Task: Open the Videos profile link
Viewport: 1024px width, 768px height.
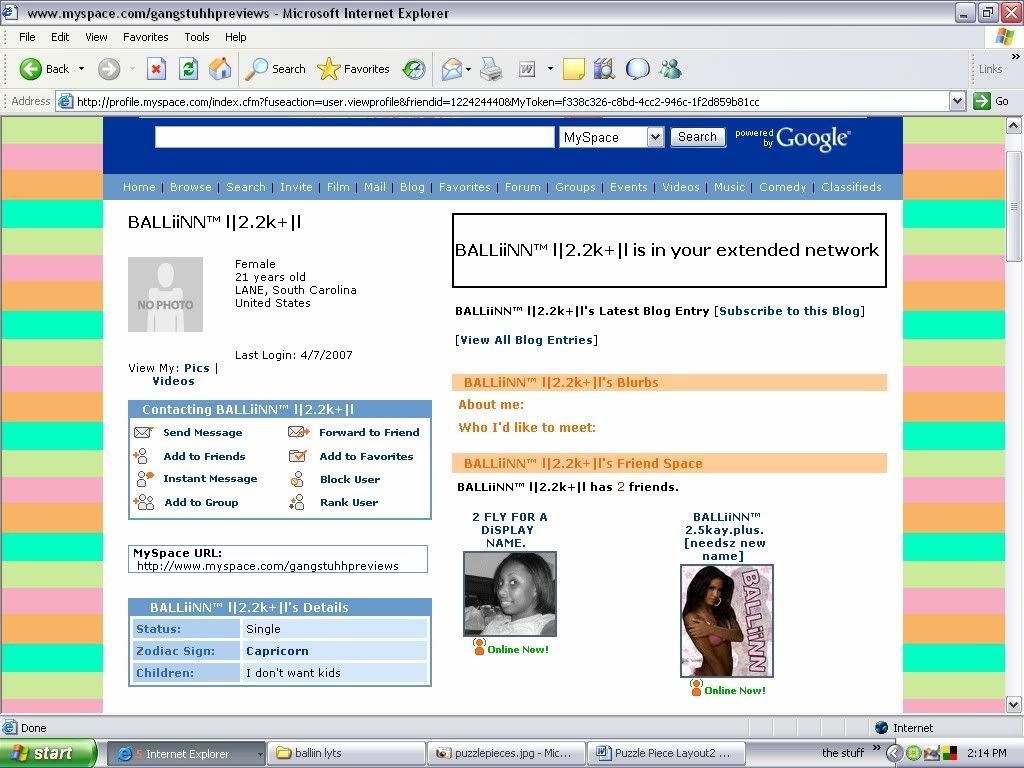Action: [174, 381]
